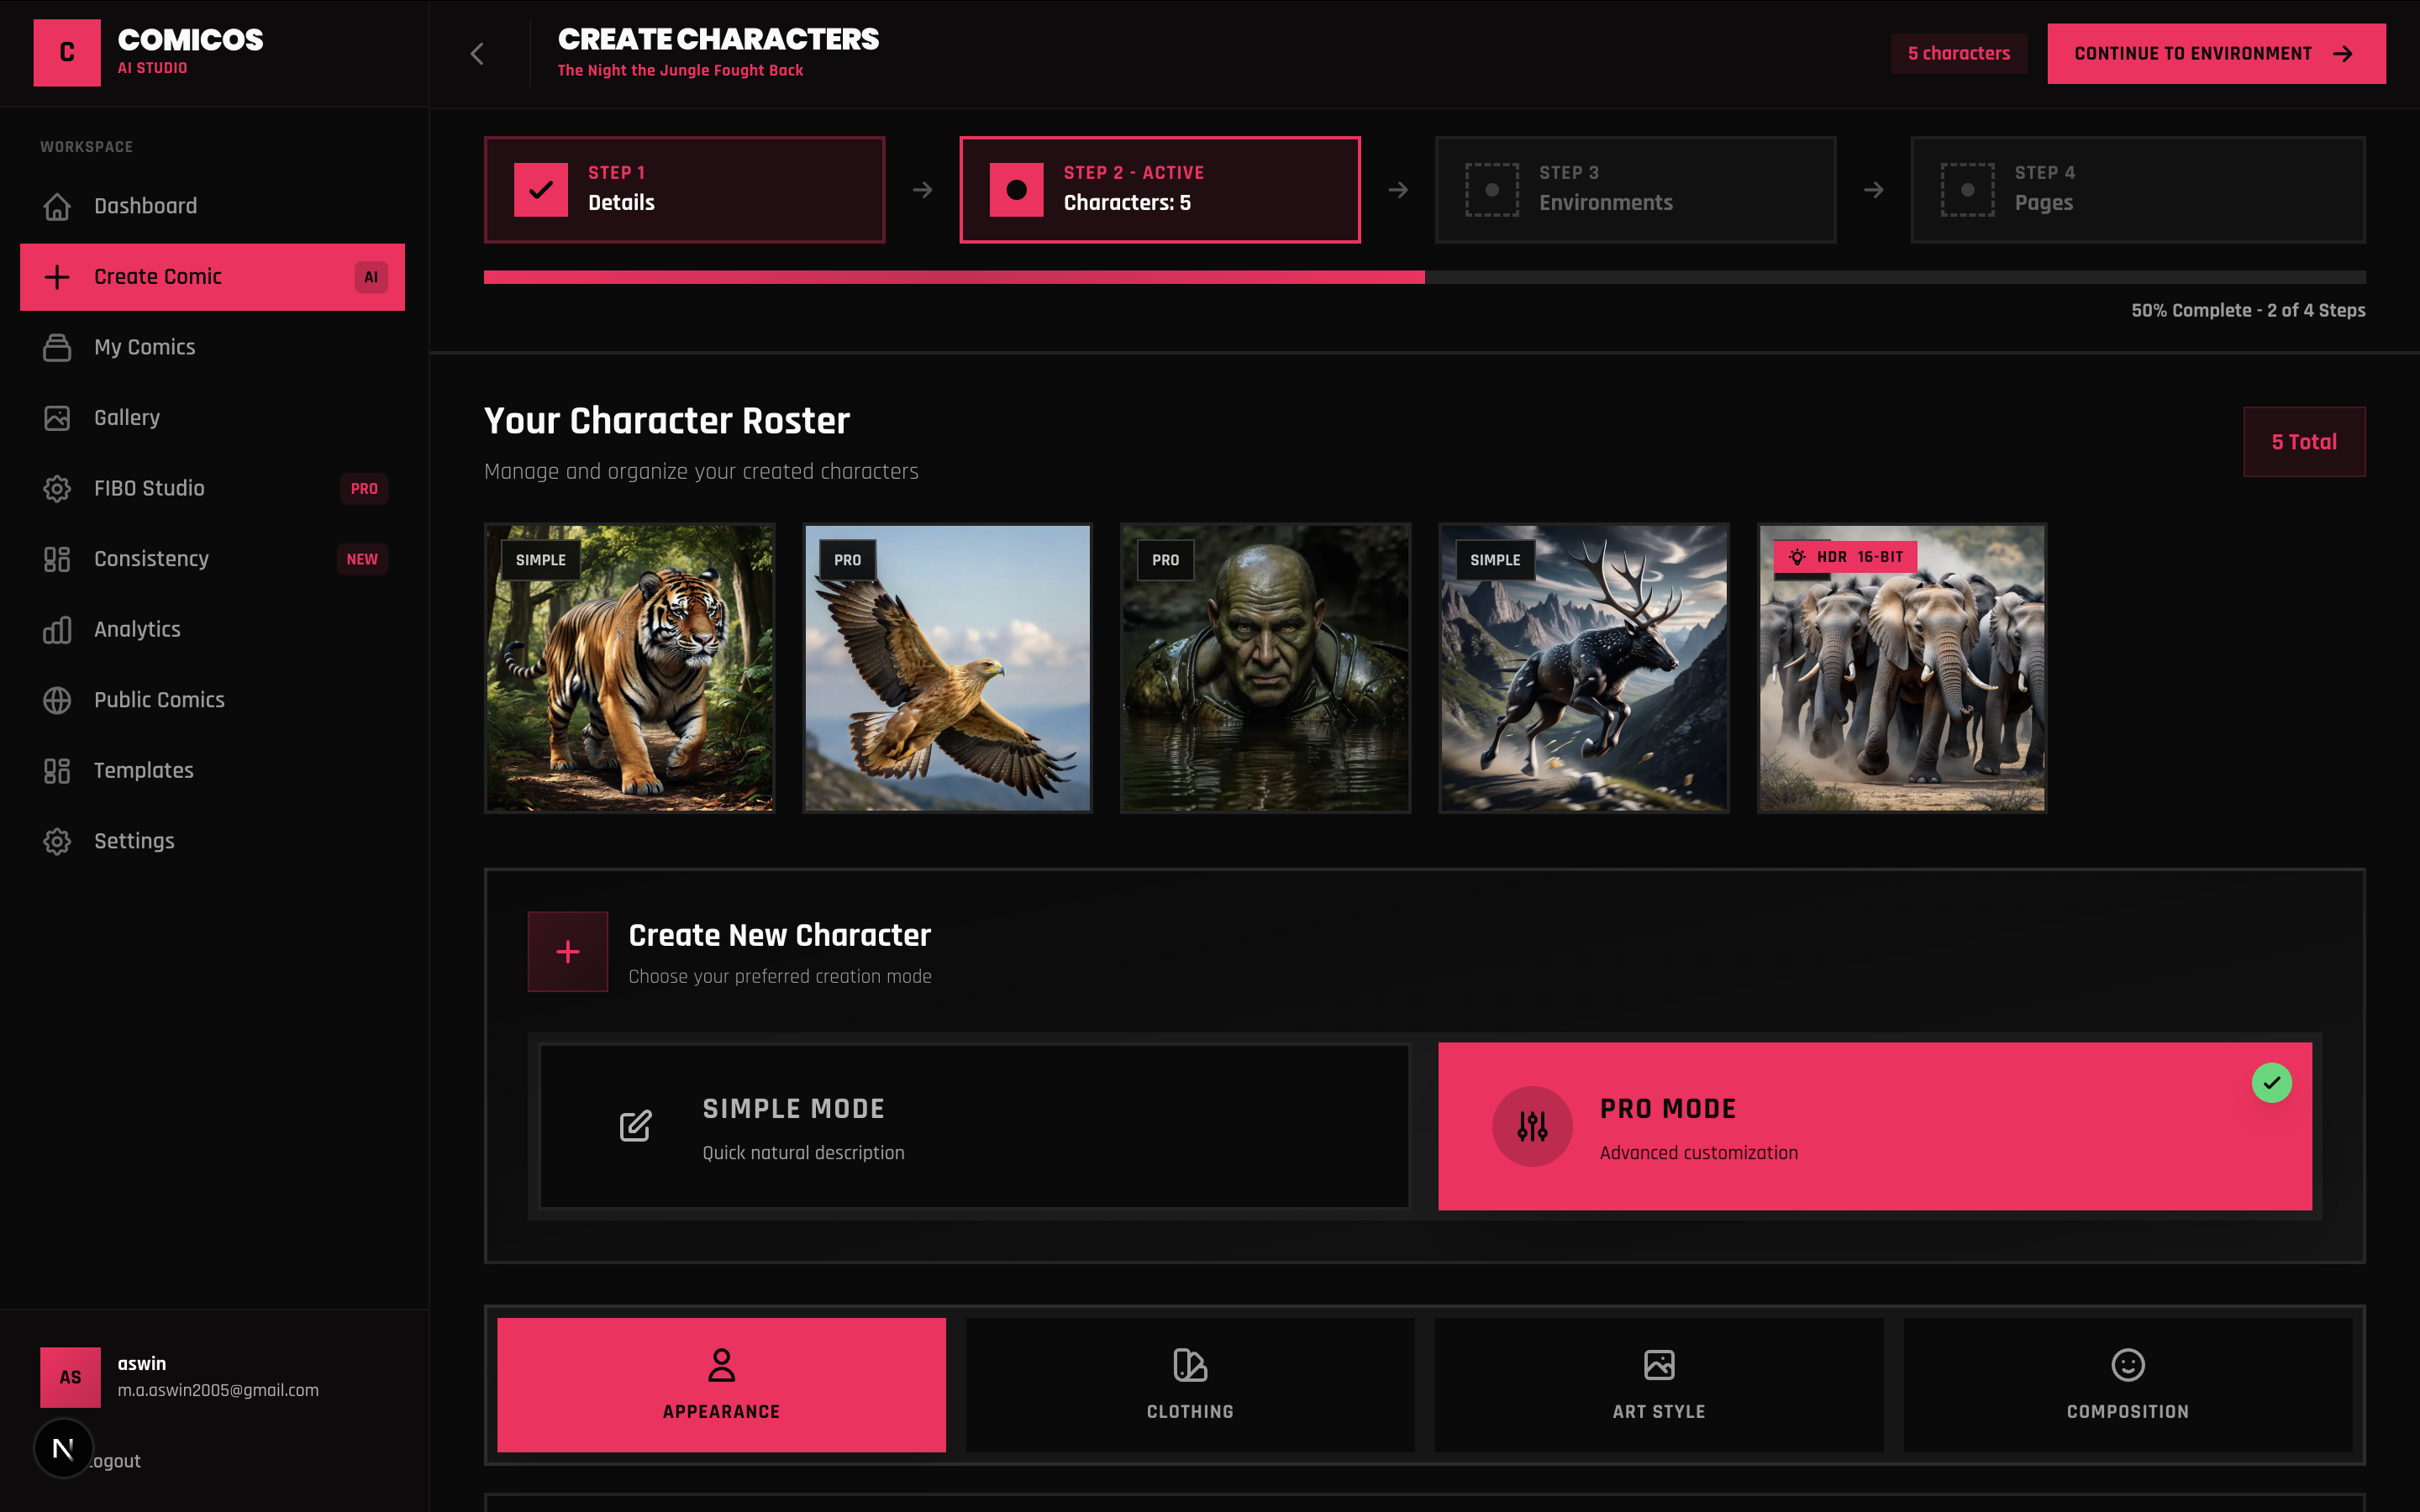Image resolution: width=2420 pixels, height=1512 pixels.
Task: Go to Public Comics page
Action: coord(159,700)
